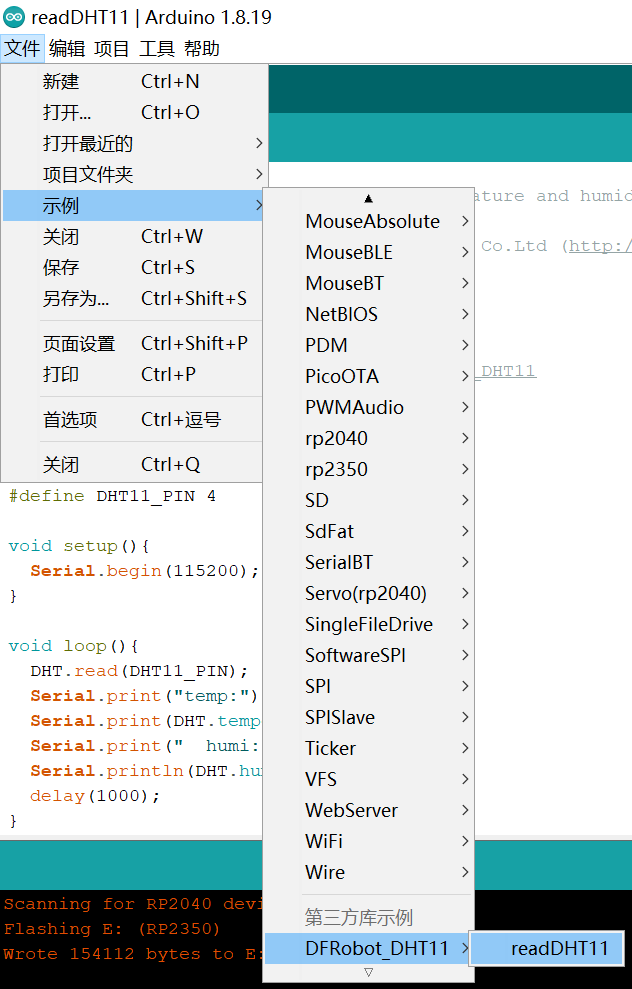The image size is (632, 989).
Task: Click the 'Wrote 154112 bytes' console line
Action: pos(135,954)
